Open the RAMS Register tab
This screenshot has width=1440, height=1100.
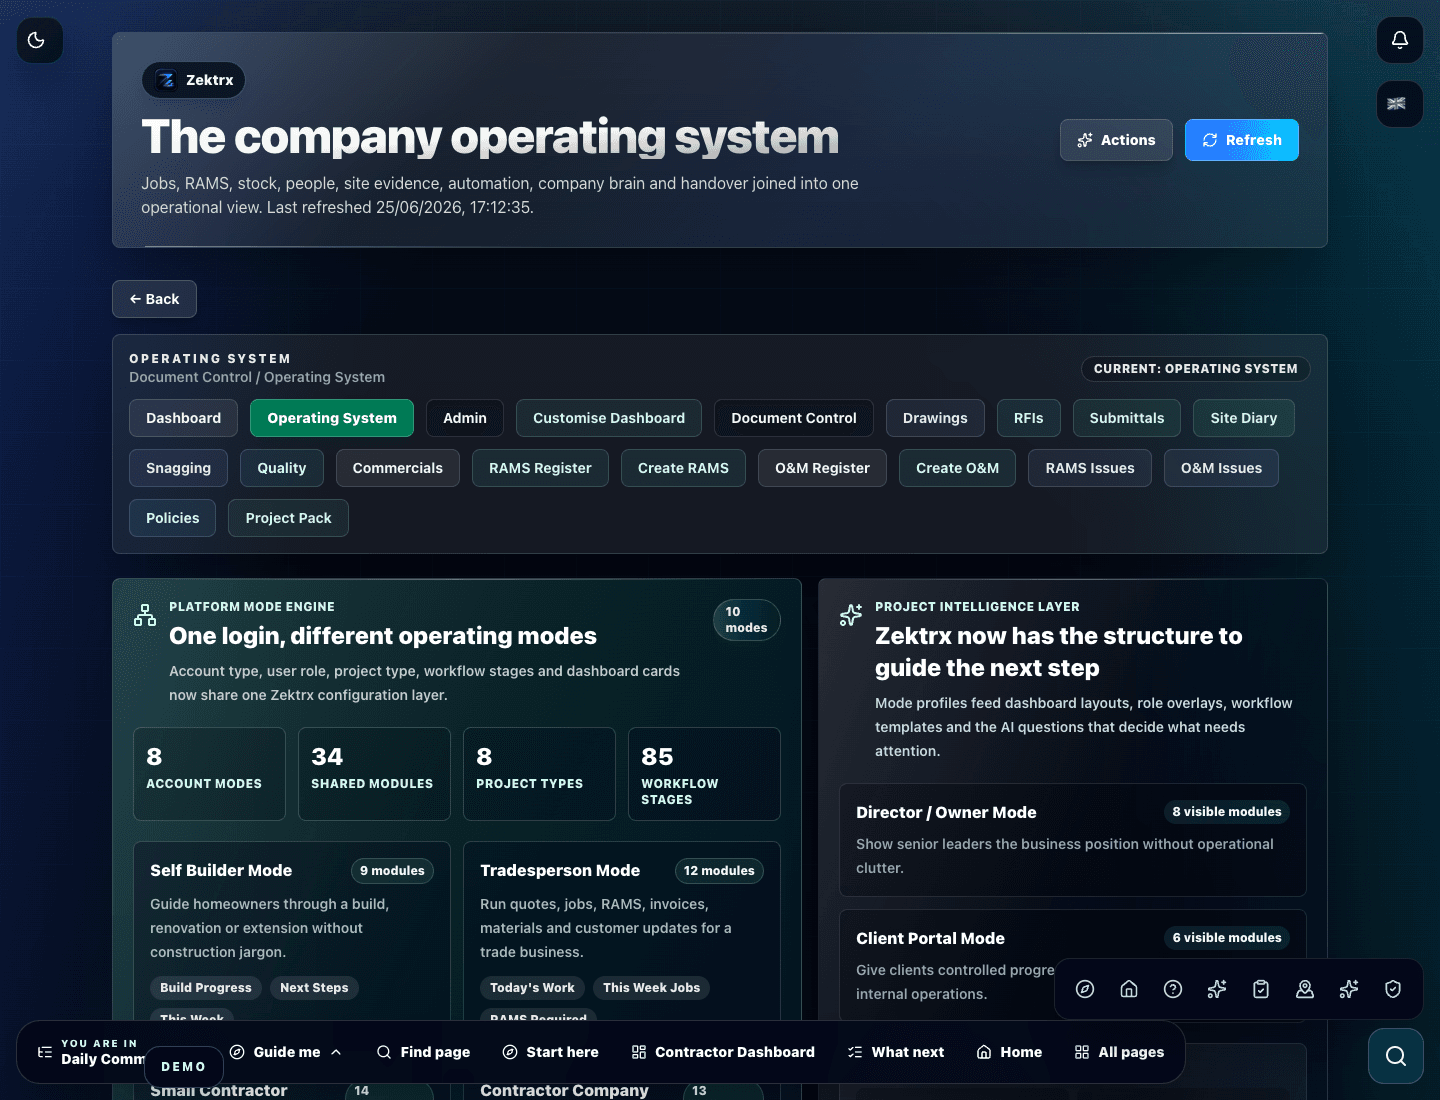pyautogui.click(x=540, y=468)
